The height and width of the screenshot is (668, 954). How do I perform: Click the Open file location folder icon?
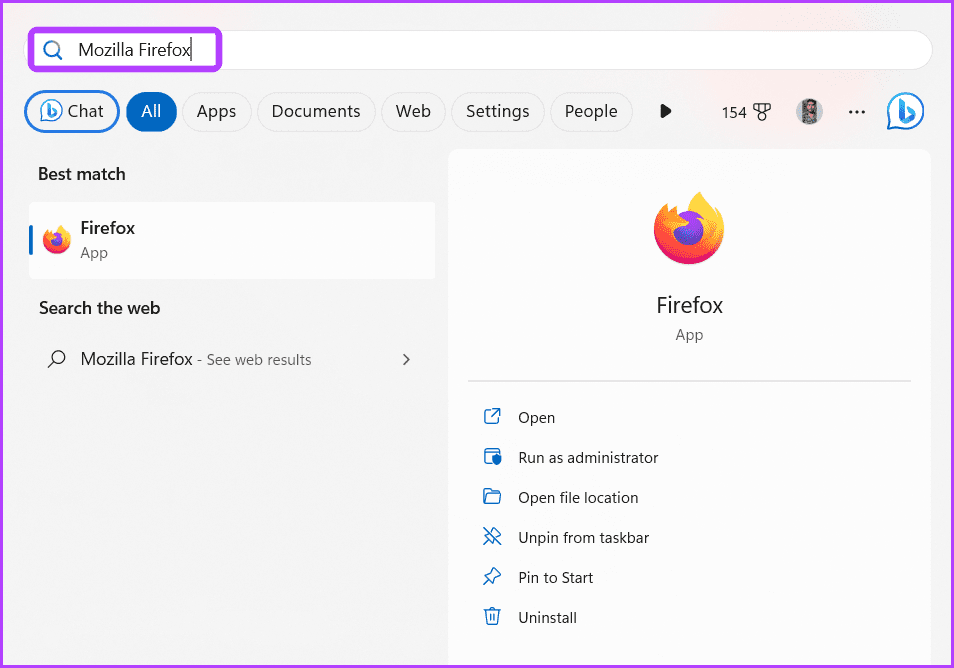coord(492,496)
